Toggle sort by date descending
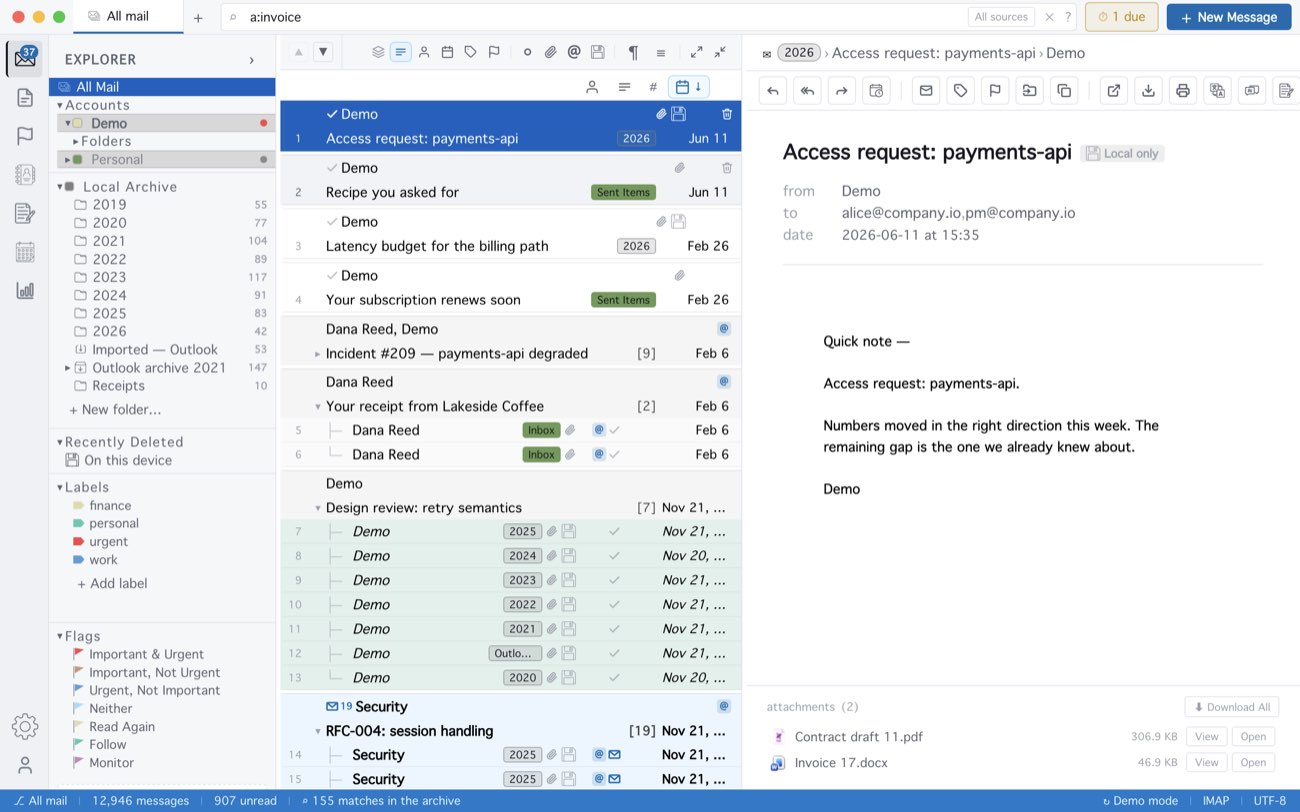This screenshot has height=812, width=1300. pos(689,87)
